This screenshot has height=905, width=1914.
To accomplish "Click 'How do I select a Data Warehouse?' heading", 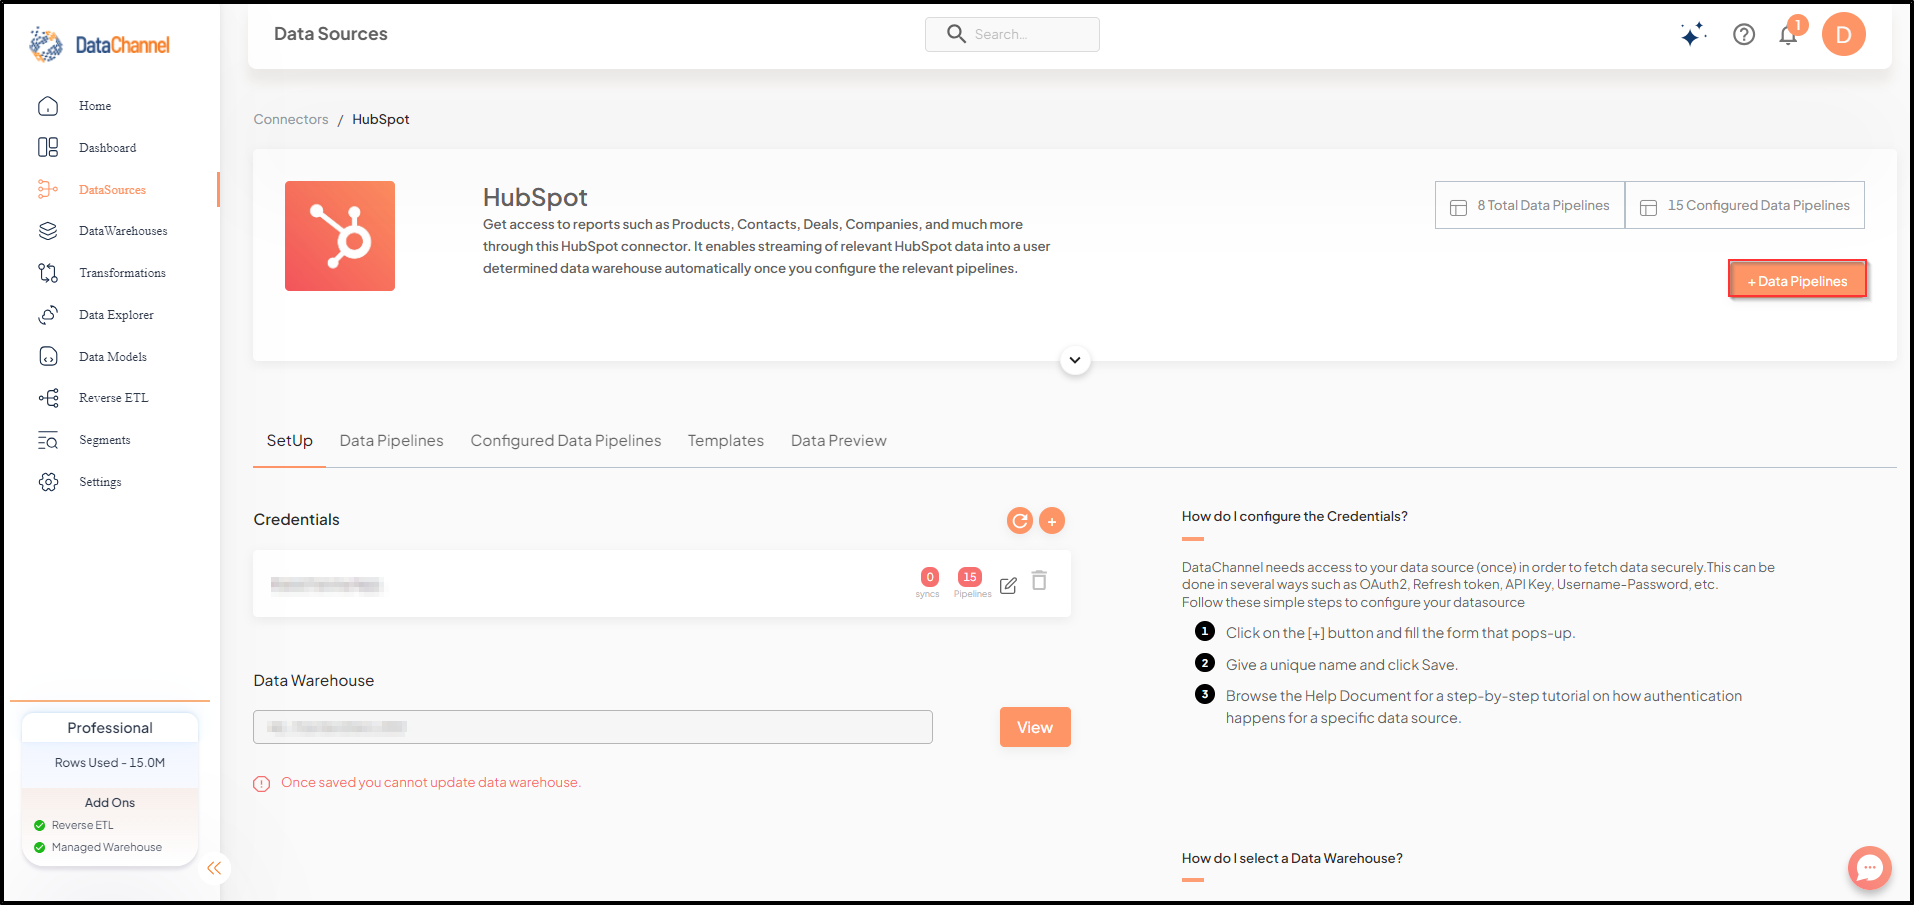I will pos(1292,859).
